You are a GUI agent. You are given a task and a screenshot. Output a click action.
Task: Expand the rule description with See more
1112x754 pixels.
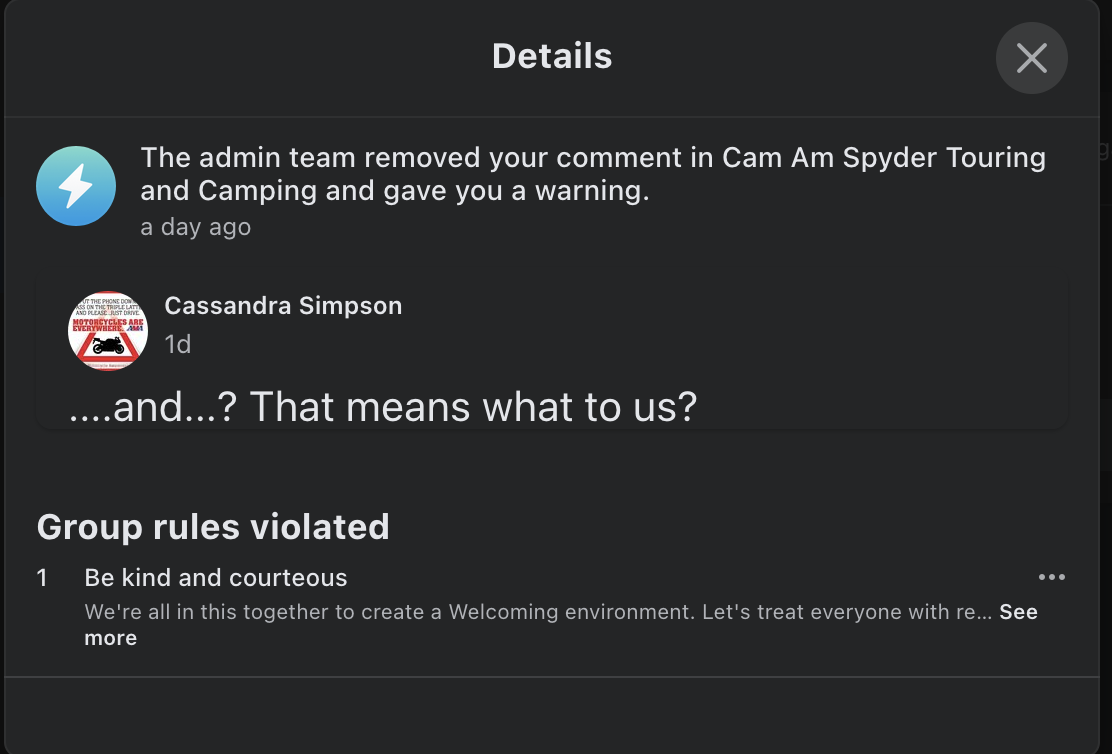(1018, 612)
